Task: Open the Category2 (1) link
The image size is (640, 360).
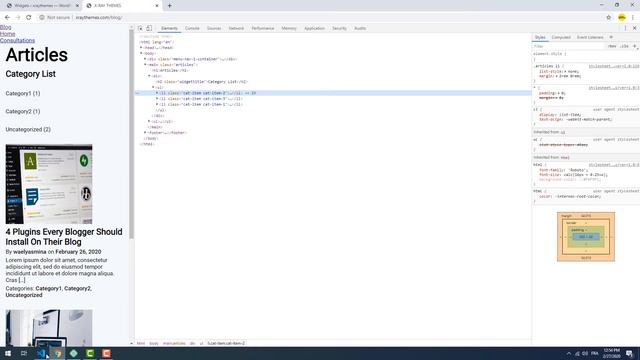Action: [x=23, y=111]
